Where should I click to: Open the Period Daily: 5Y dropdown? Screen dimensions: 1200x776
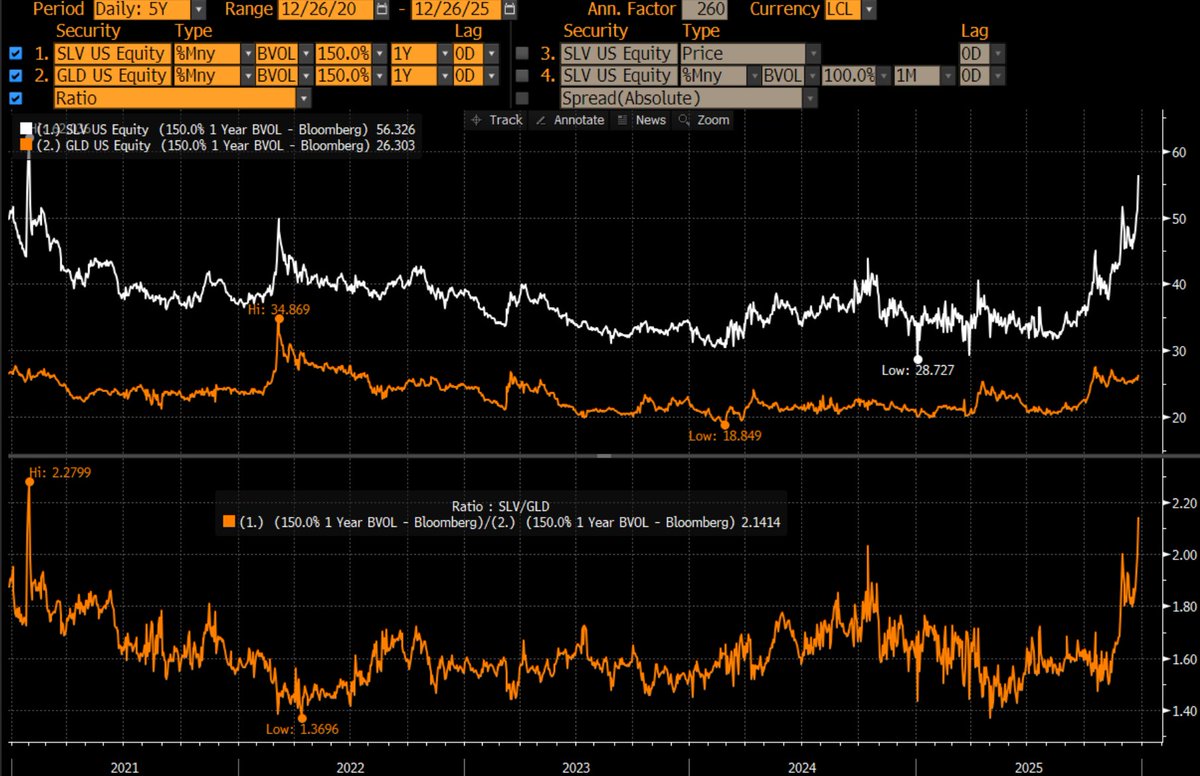pyautogui.click(x=199, y=10)
